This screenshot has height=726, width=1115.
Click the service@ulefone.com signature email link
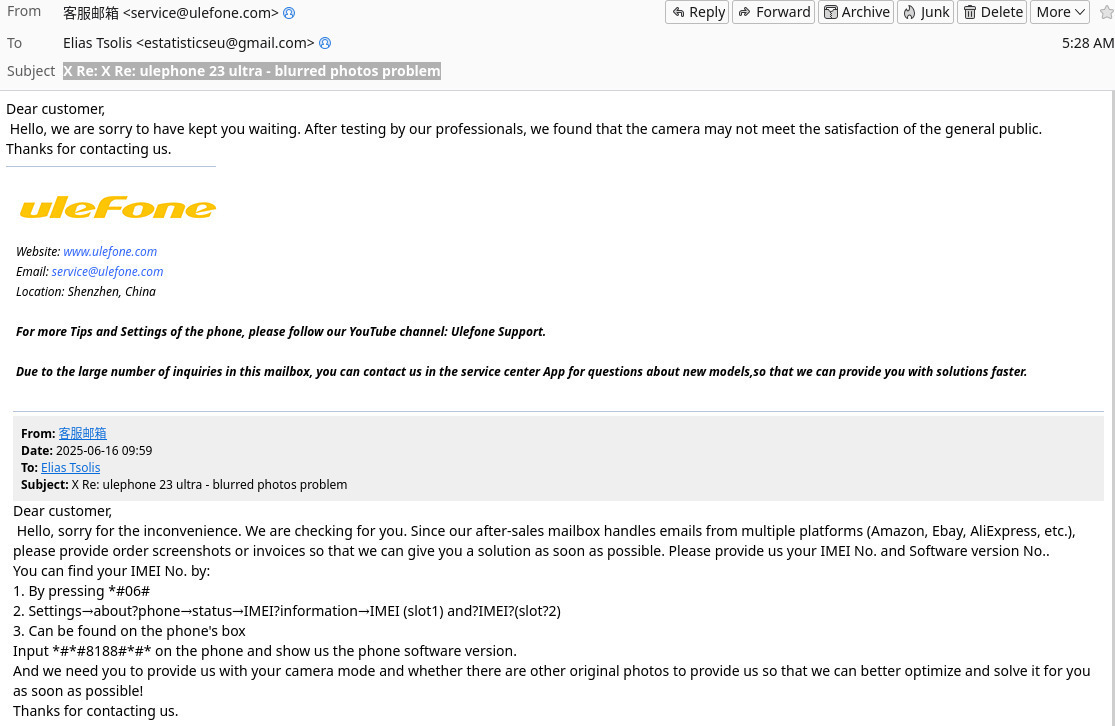click(107, 272)
